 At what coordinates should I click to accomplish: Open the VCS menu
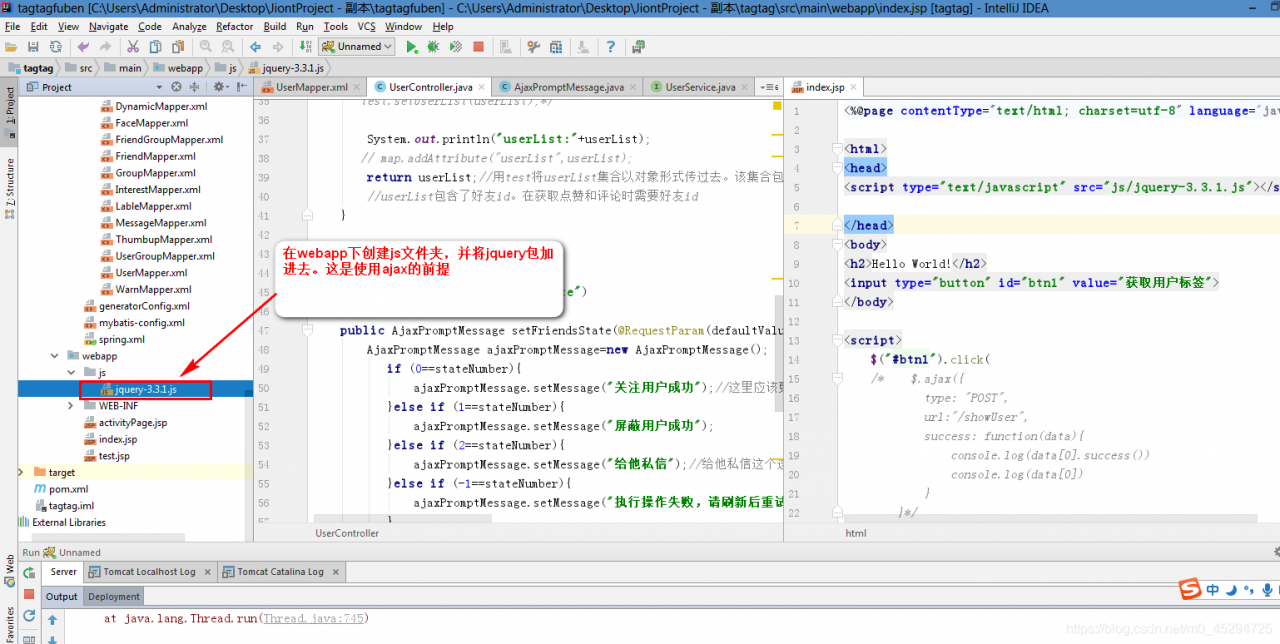pos(367,27)
